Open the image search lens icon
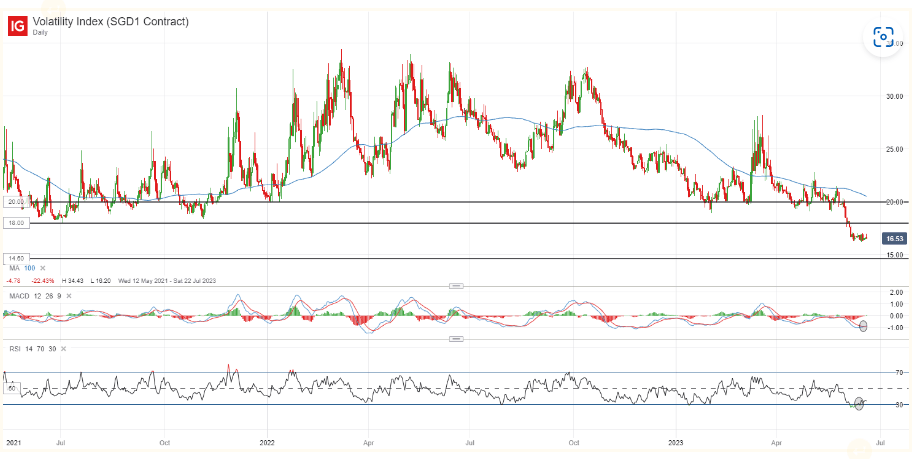The image size is (915, 459). (x=883, y=37)
